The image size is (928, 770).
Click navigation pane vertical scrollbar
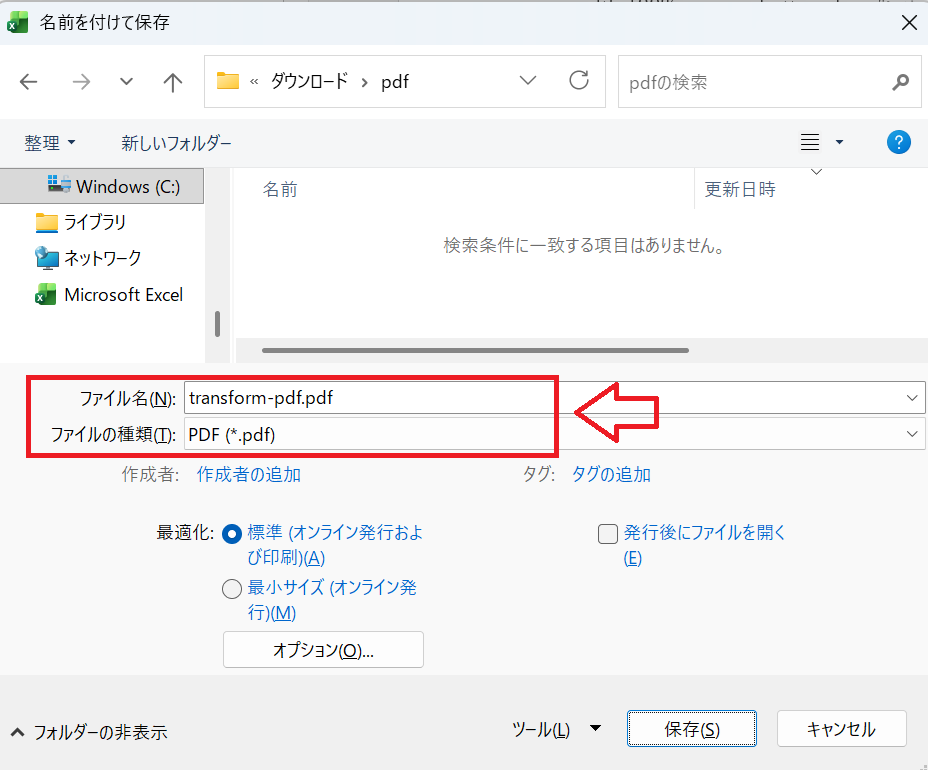pos(217,324)
